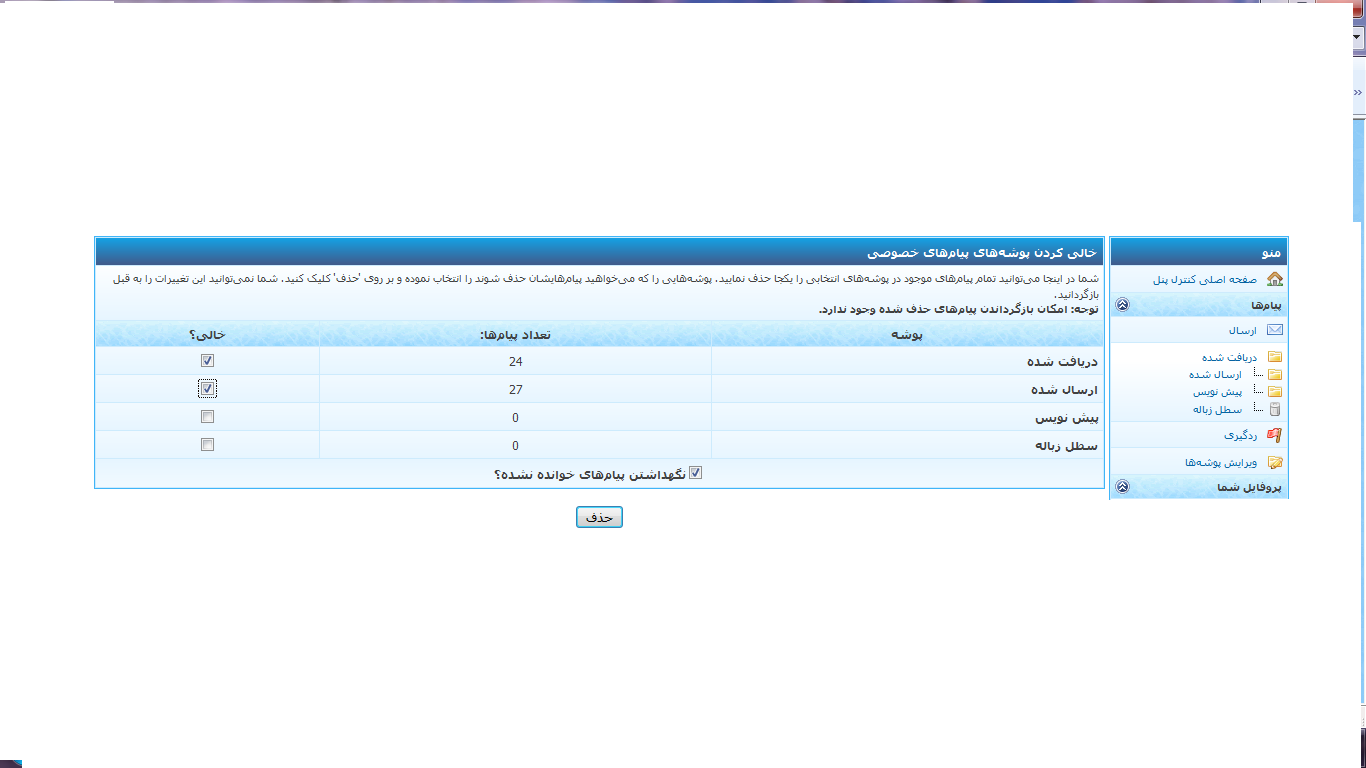
Task: Uncheck the دریافت شده empty checkbox
Action: (x=207, y=361)
